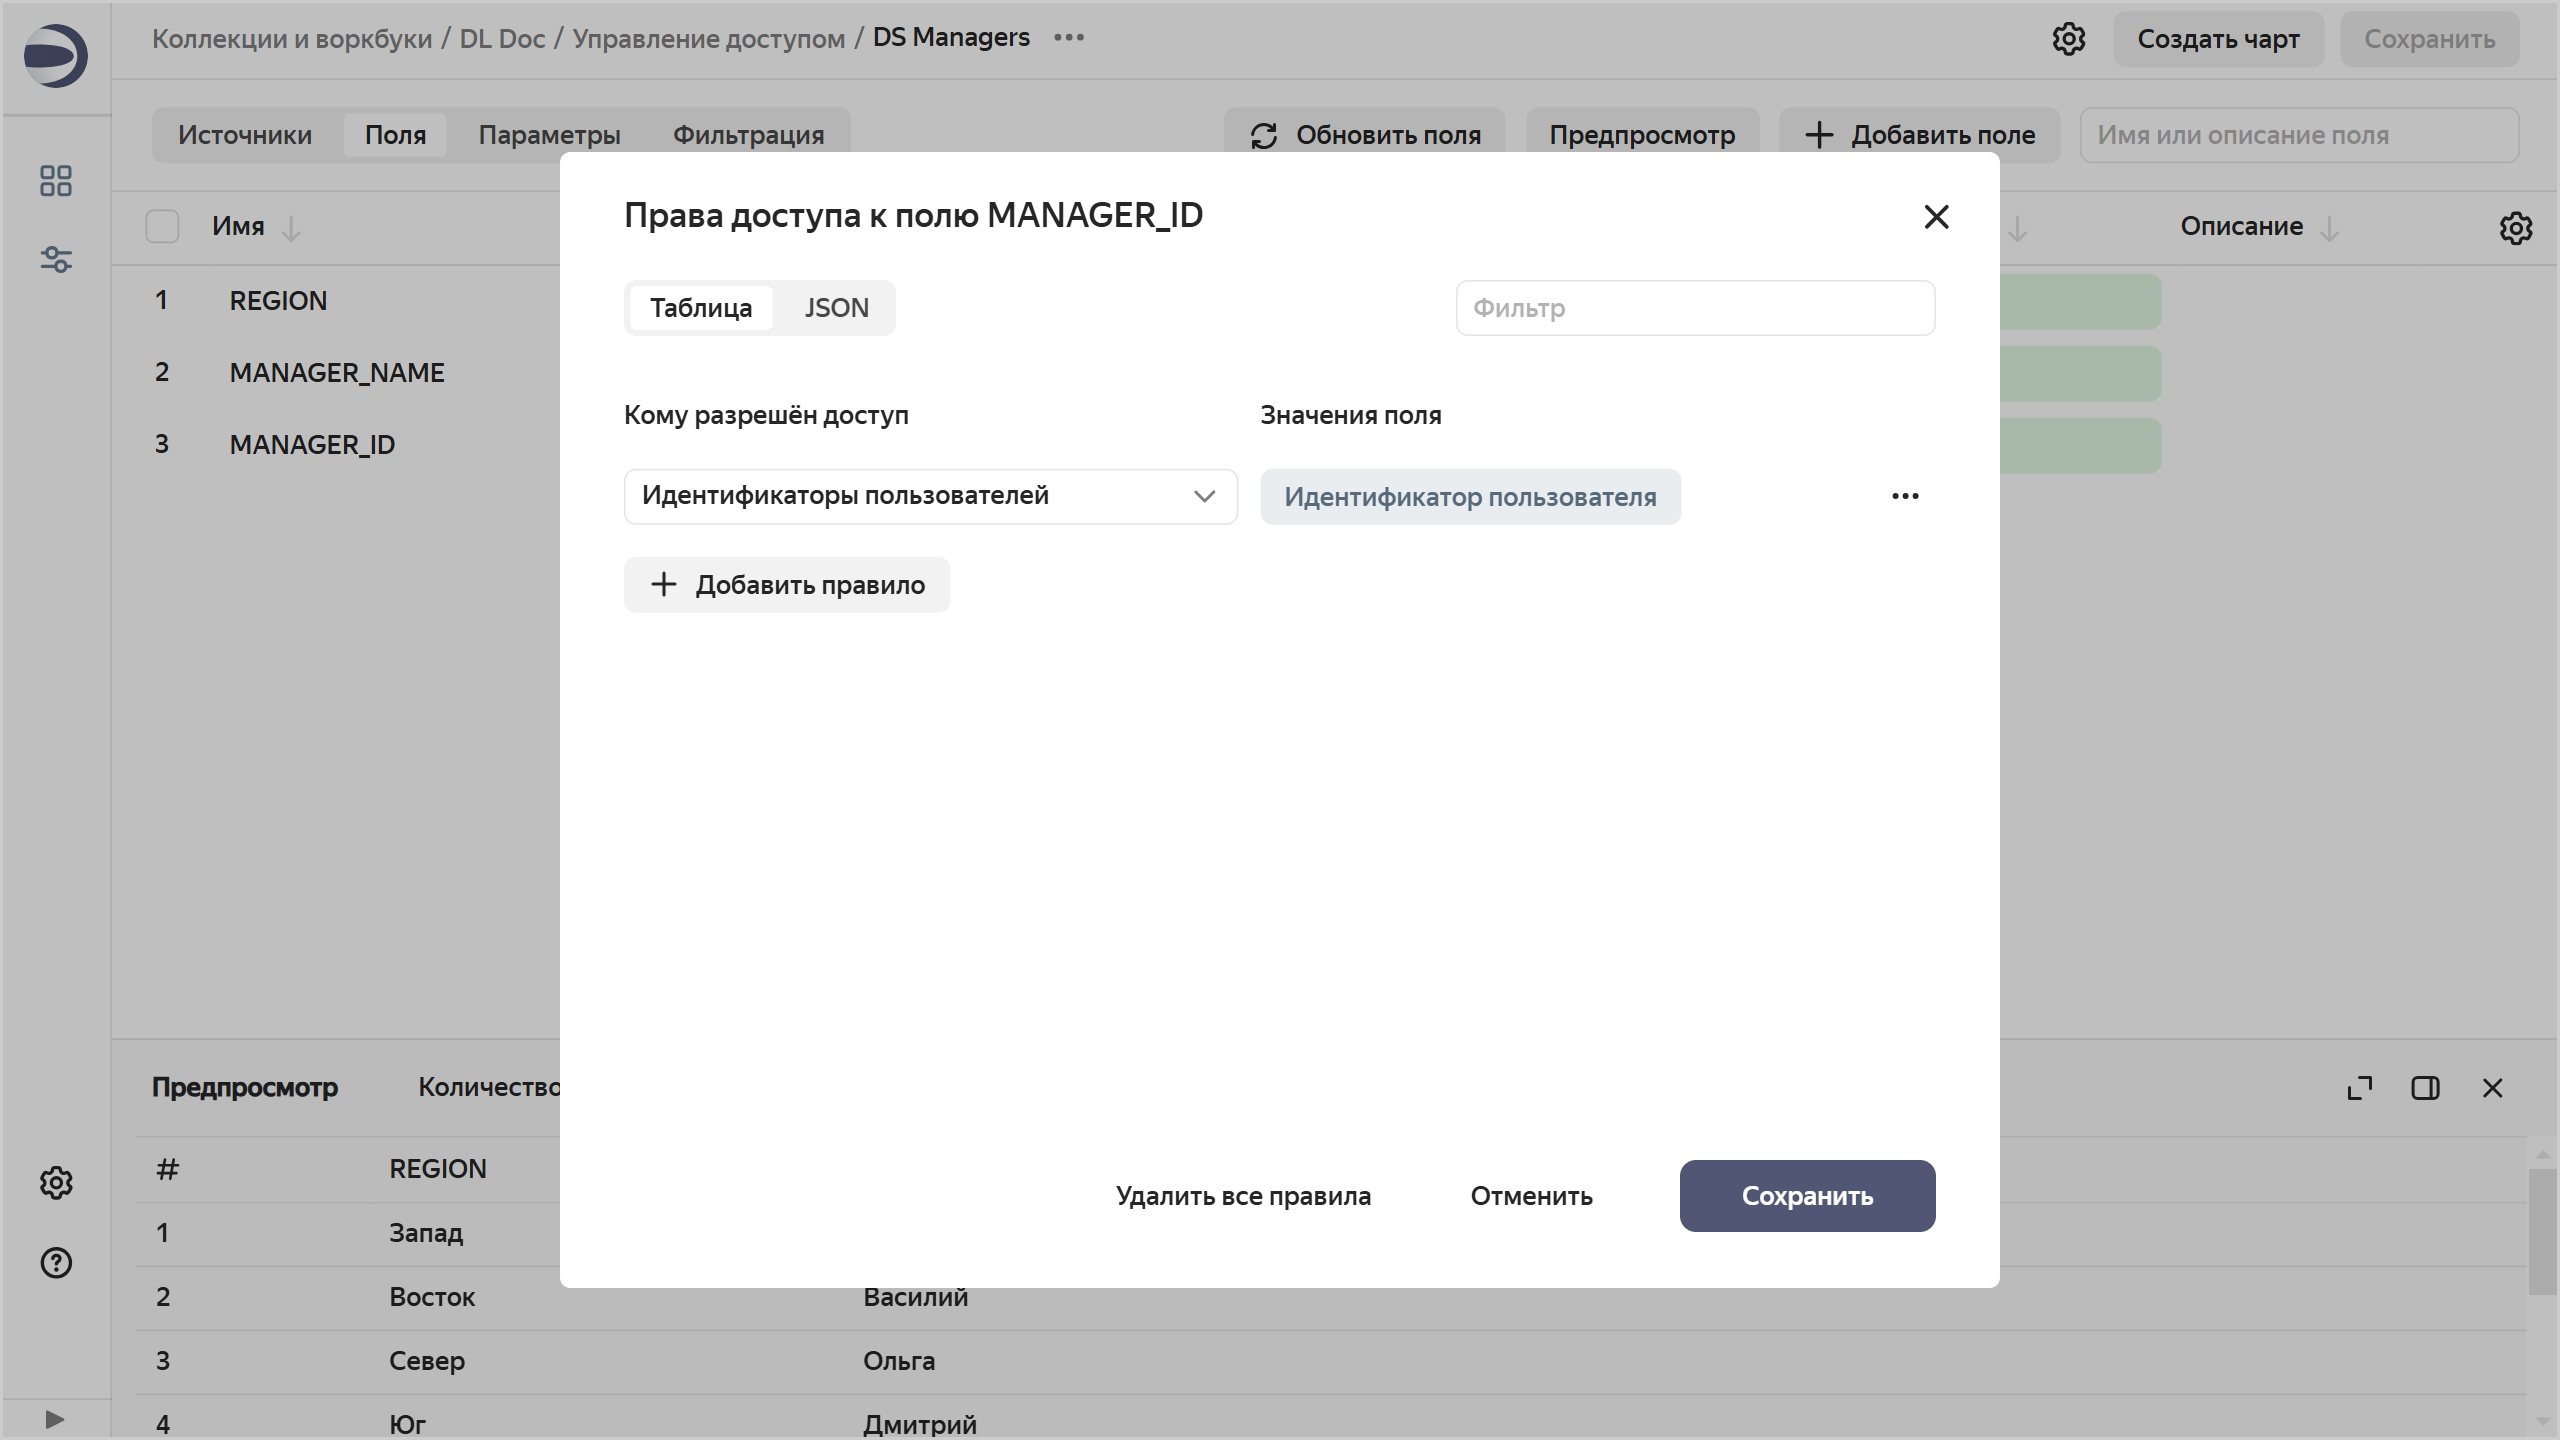Expand the collapsed left sidebar panel arrow
The image size is (2560, 1440).
click(x=56, y=1418)
